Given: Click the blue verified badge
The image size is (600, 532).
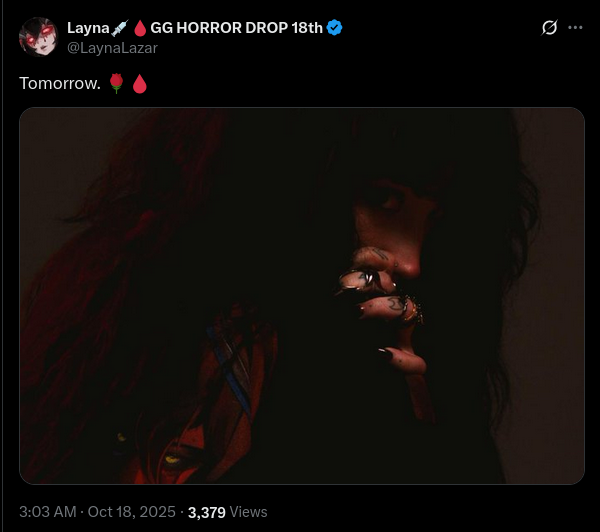Looking at the screenshot, I should [x=334, y=28].
